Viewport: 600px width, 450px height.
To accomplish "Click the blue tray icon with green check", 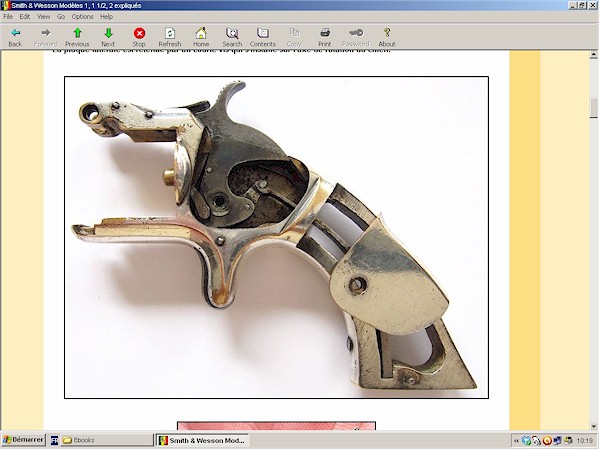I will [x=527, y=440].
